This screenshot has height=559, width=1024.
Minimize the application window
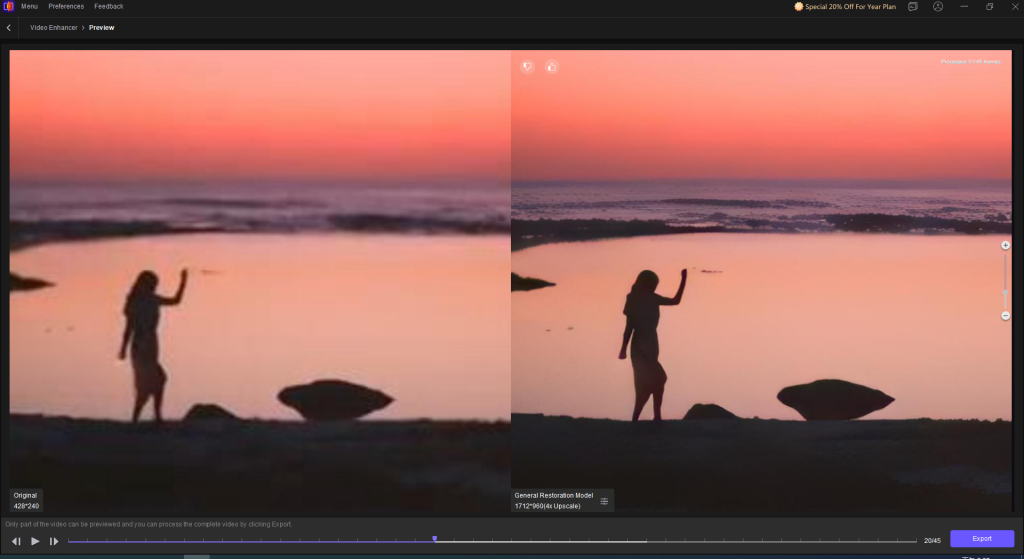(x=964, y=7)
